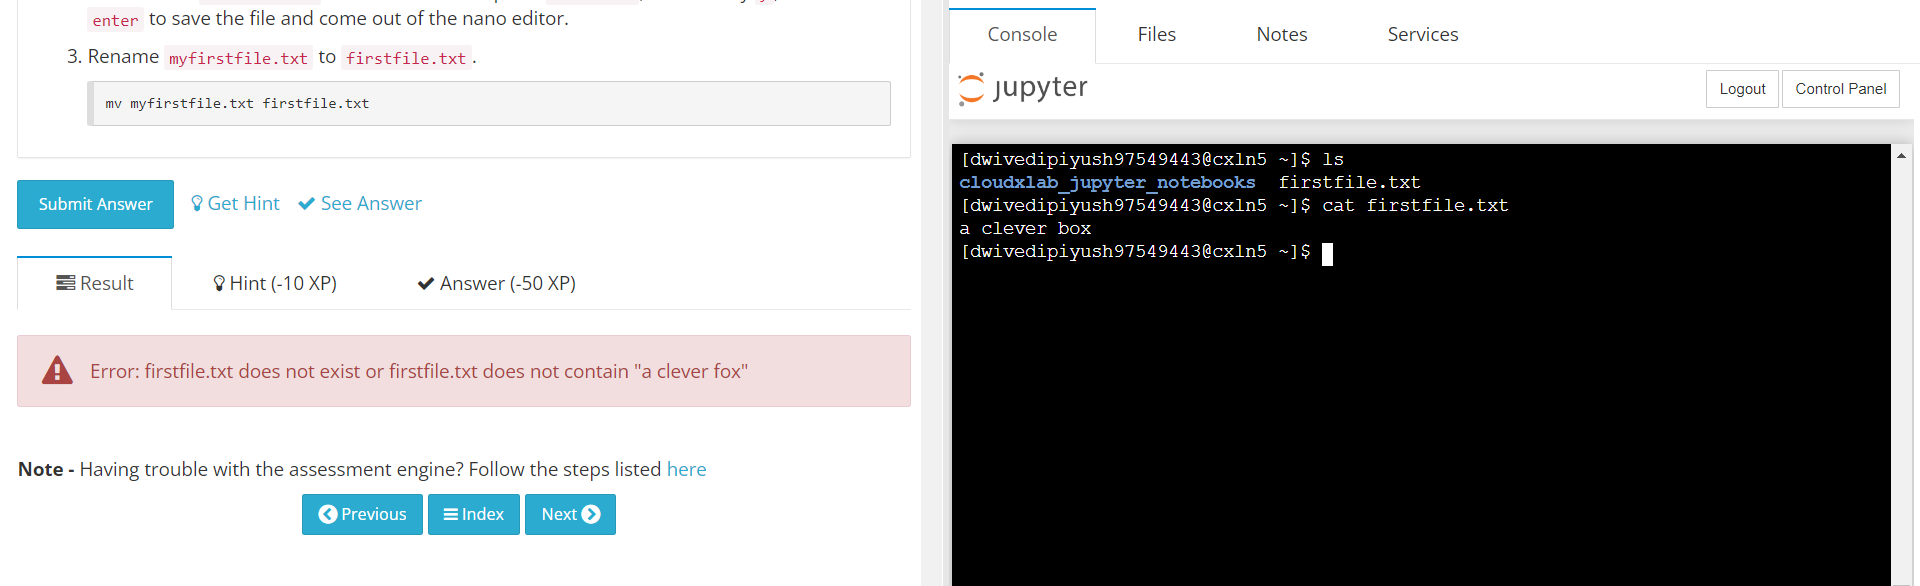Follow the 'here' assessment help link
Image resolution: width=1920 pixels, height=586 pixels.
point(686,469)
